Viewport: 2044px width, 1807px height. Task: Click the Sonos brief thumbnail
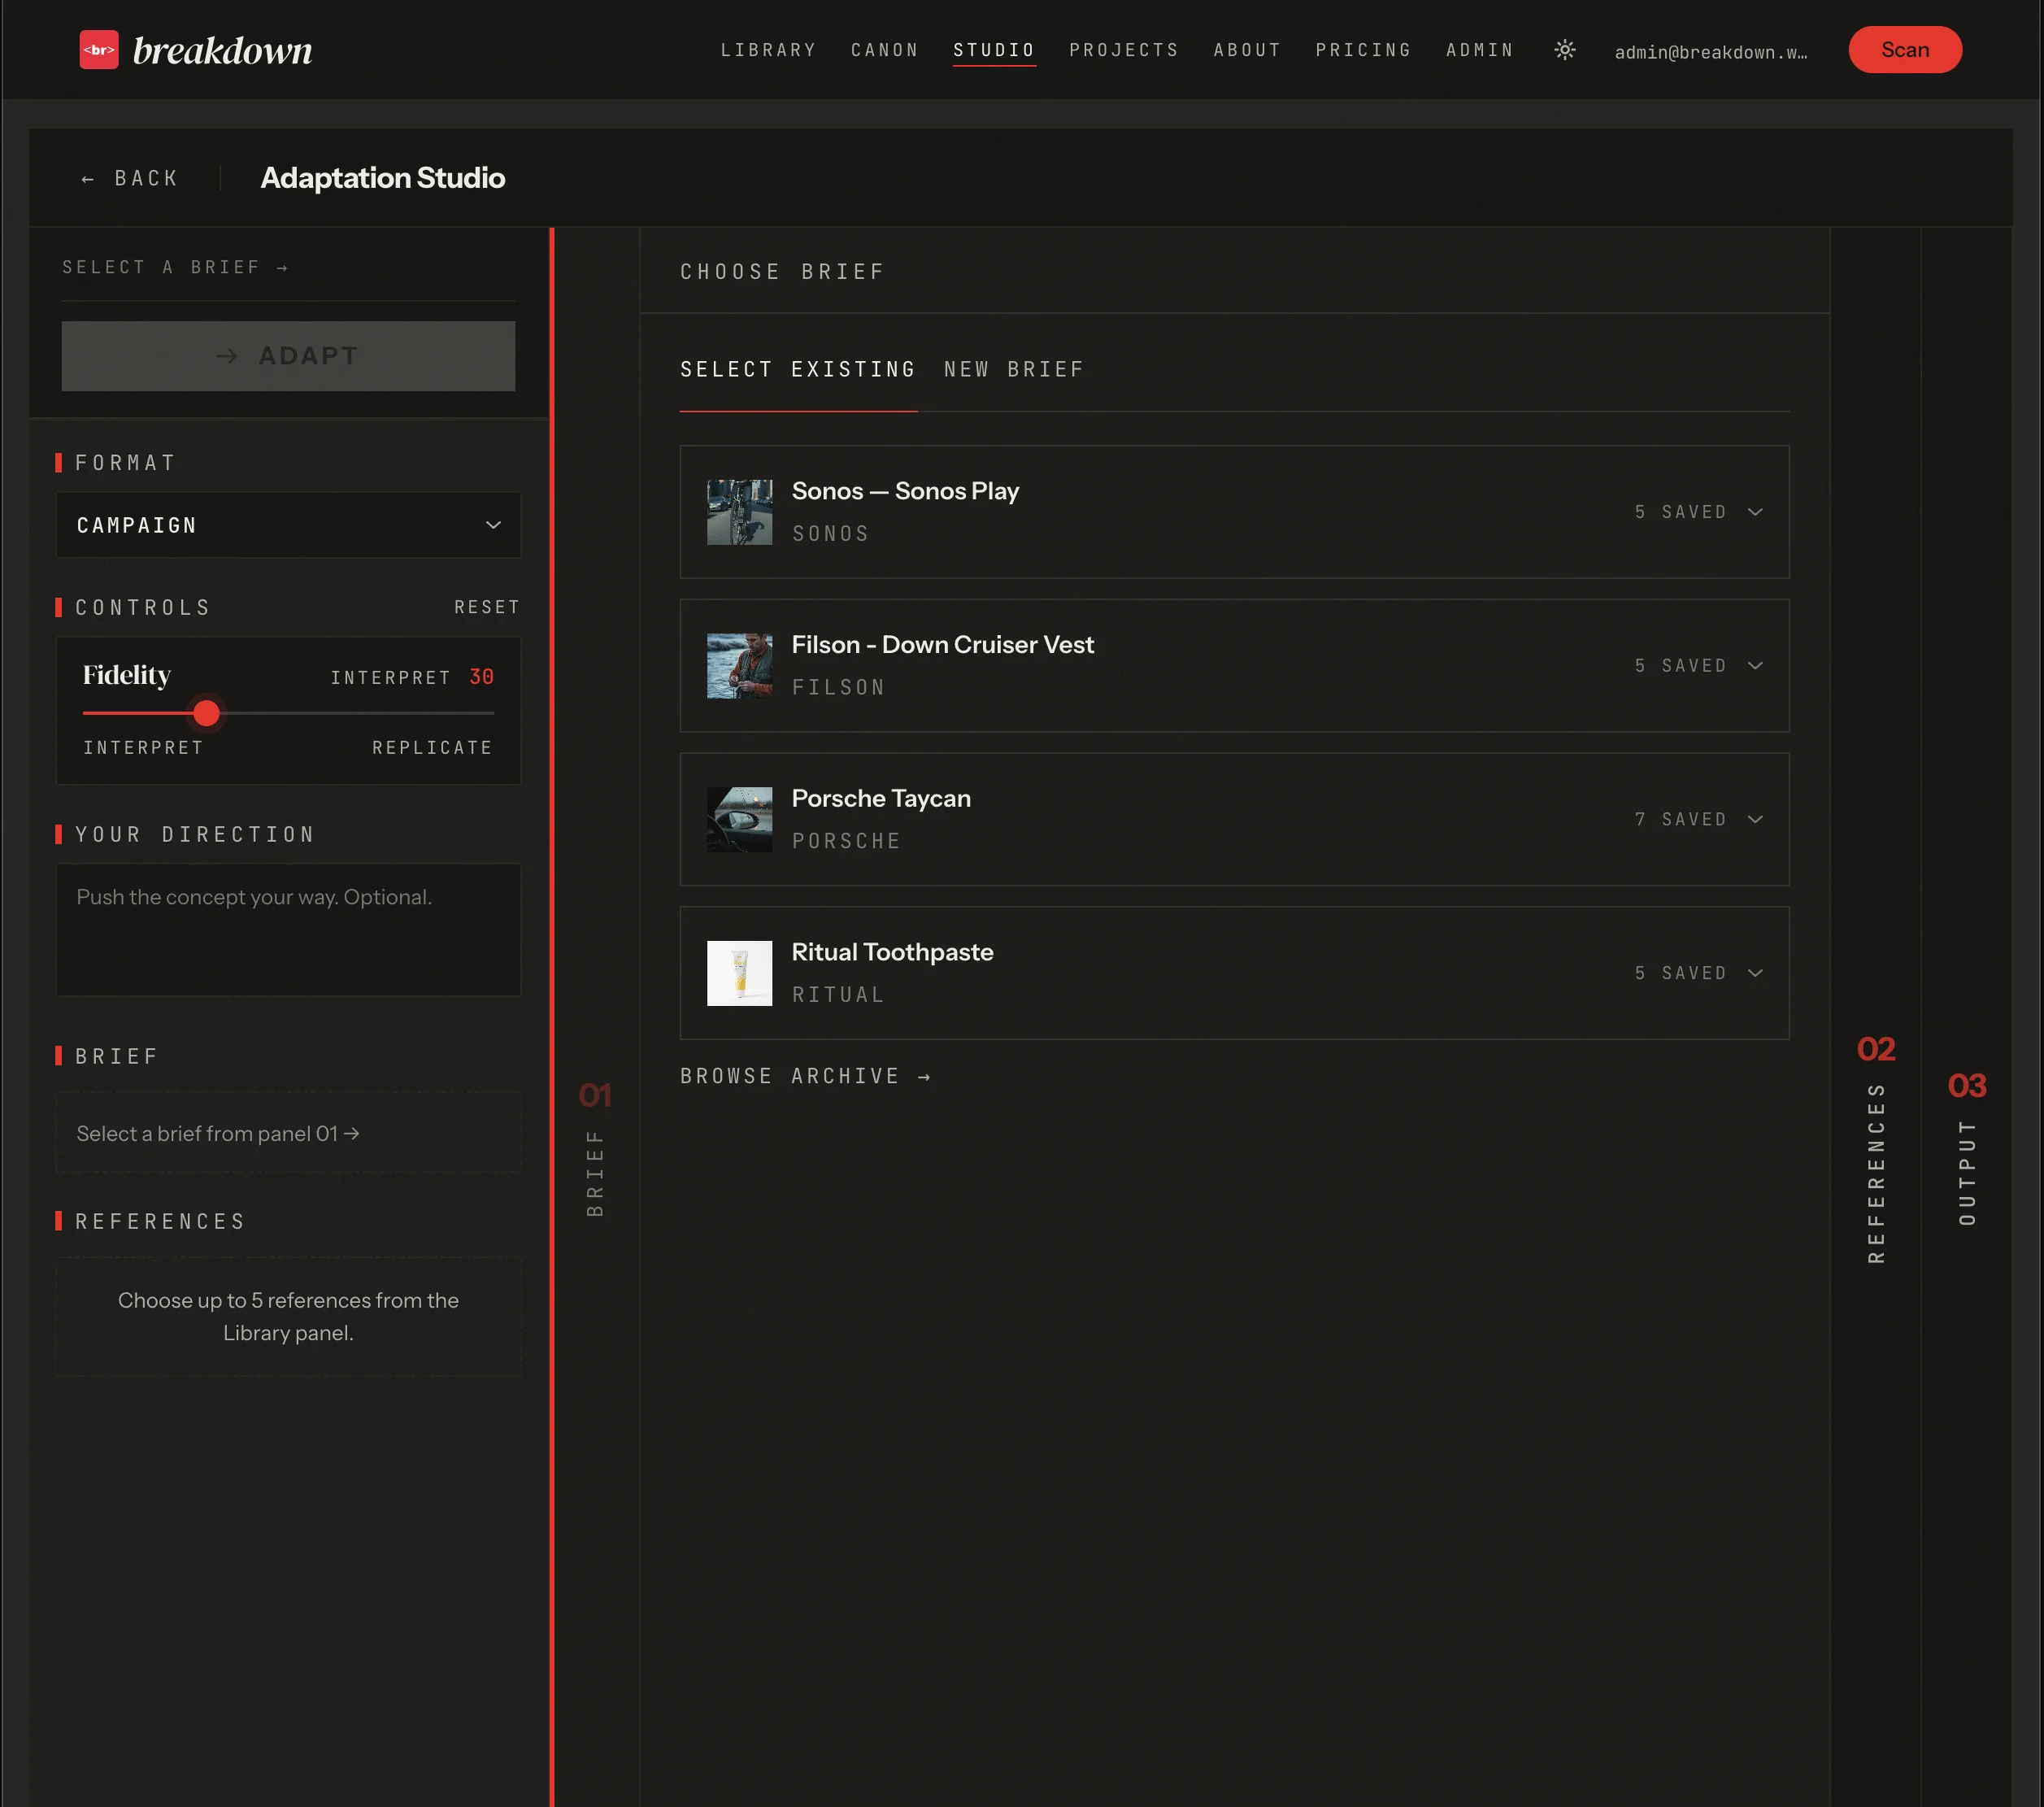tap(739, 512)
